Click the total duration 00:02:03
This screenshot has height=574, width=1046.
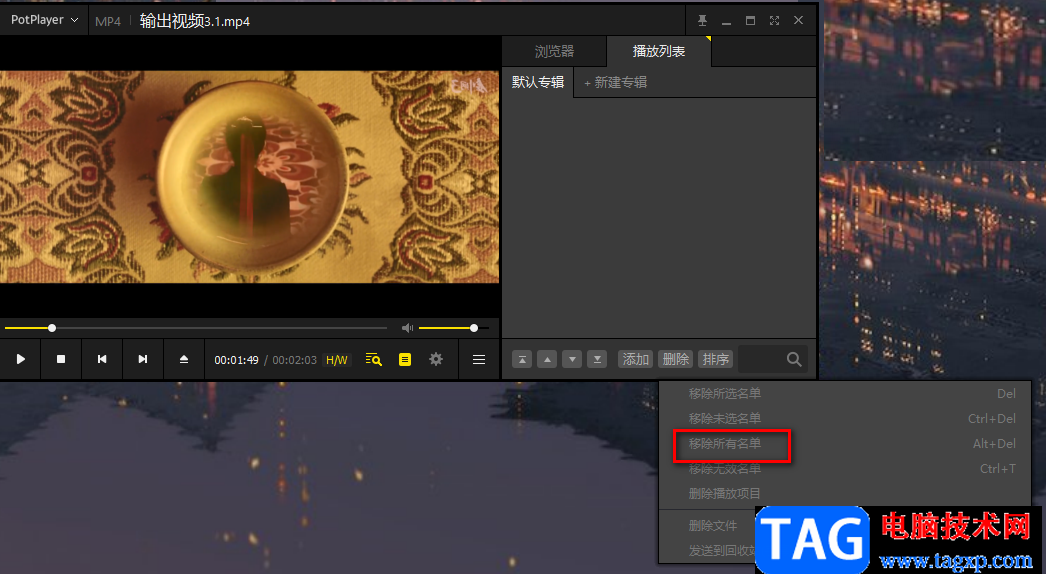pos(294,360)
